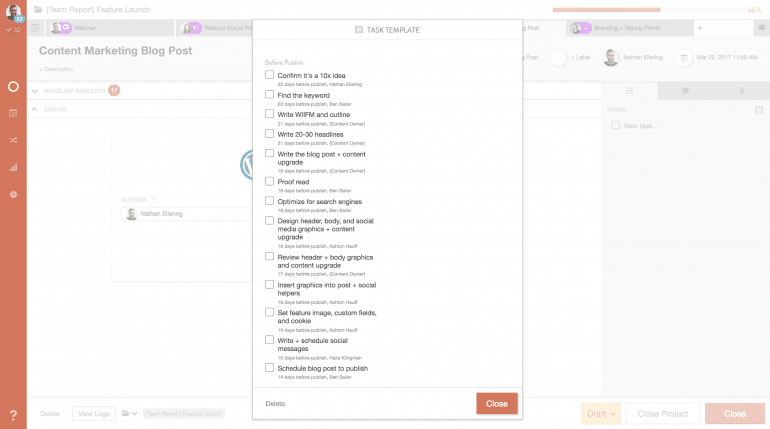Screen dimensions: 770x429
Task: Check 'Optimize for search engines' task
Action: click(269, 201)
